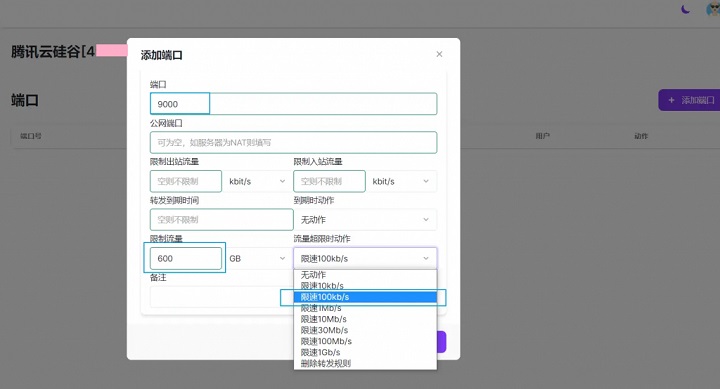The image size is (720, 389).
Task: Click the 添加端口 button with plus icon
Action: (x=689, y=100)
